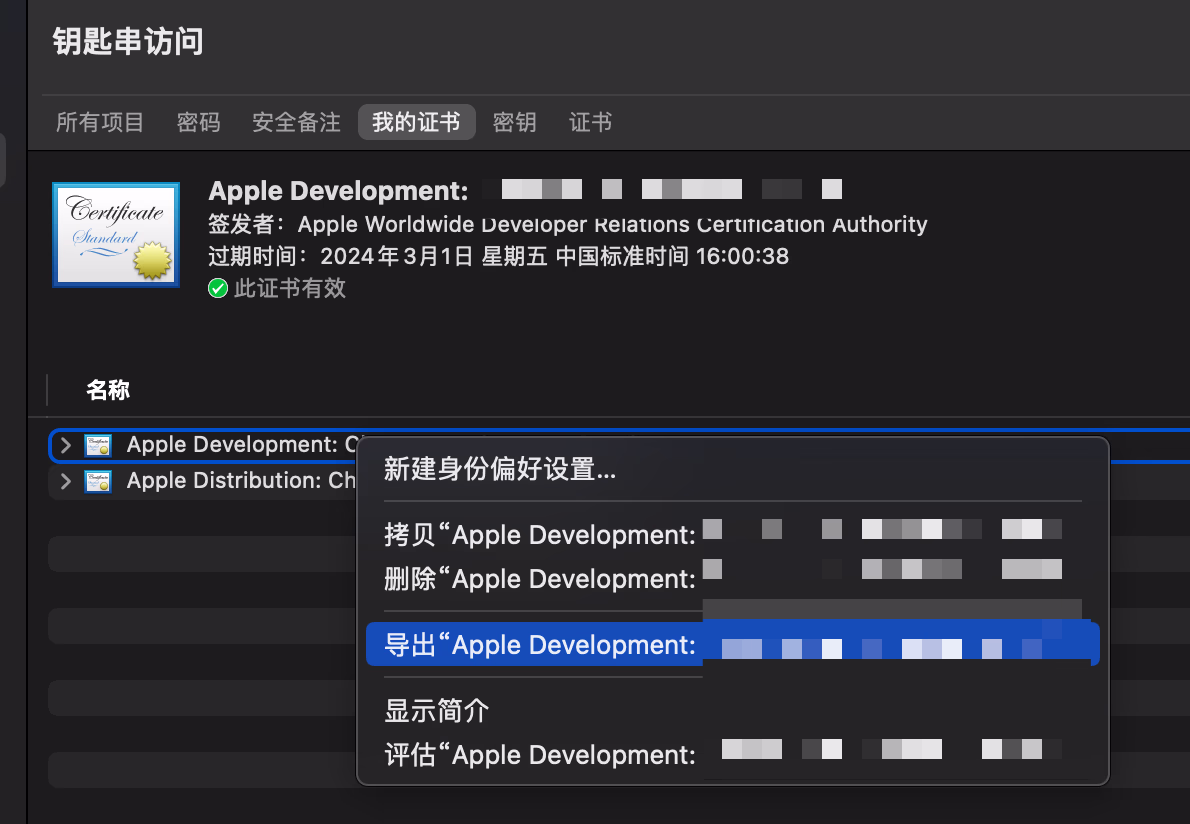Switch to the 所有项目 tab
Viewport: 1190px width, 824px height.
pyautogui.click(x=100, y=122)
